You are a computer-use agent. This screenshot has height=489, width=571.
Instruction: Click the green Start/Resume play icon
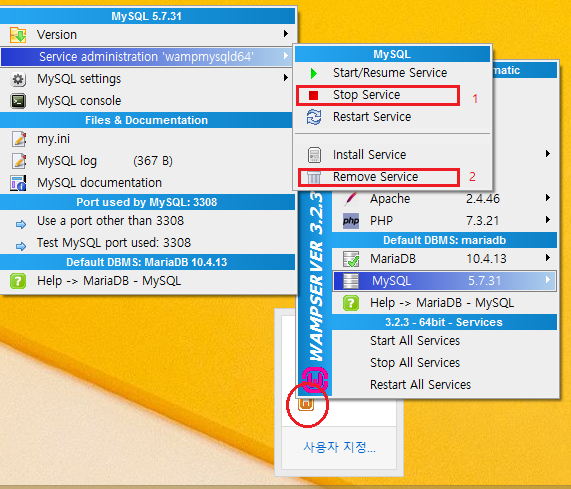314,73
